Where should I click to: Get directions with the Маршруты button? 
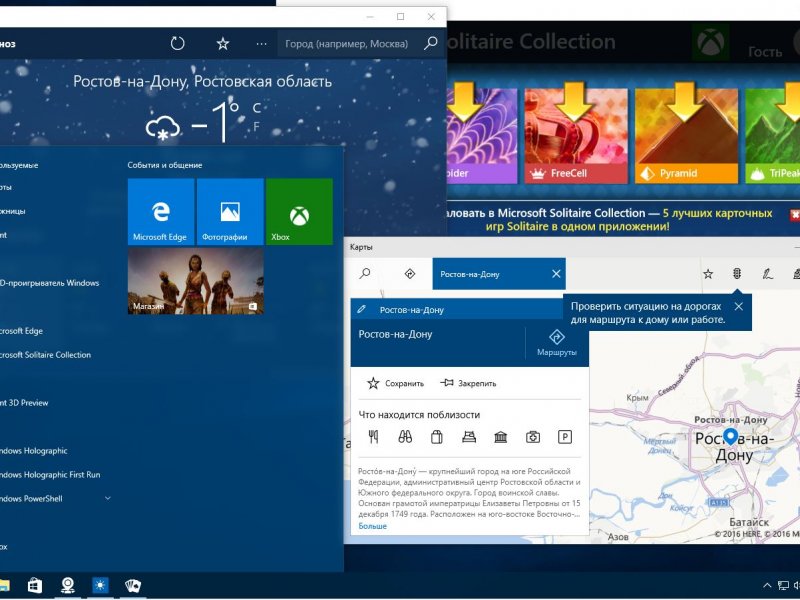557,342
